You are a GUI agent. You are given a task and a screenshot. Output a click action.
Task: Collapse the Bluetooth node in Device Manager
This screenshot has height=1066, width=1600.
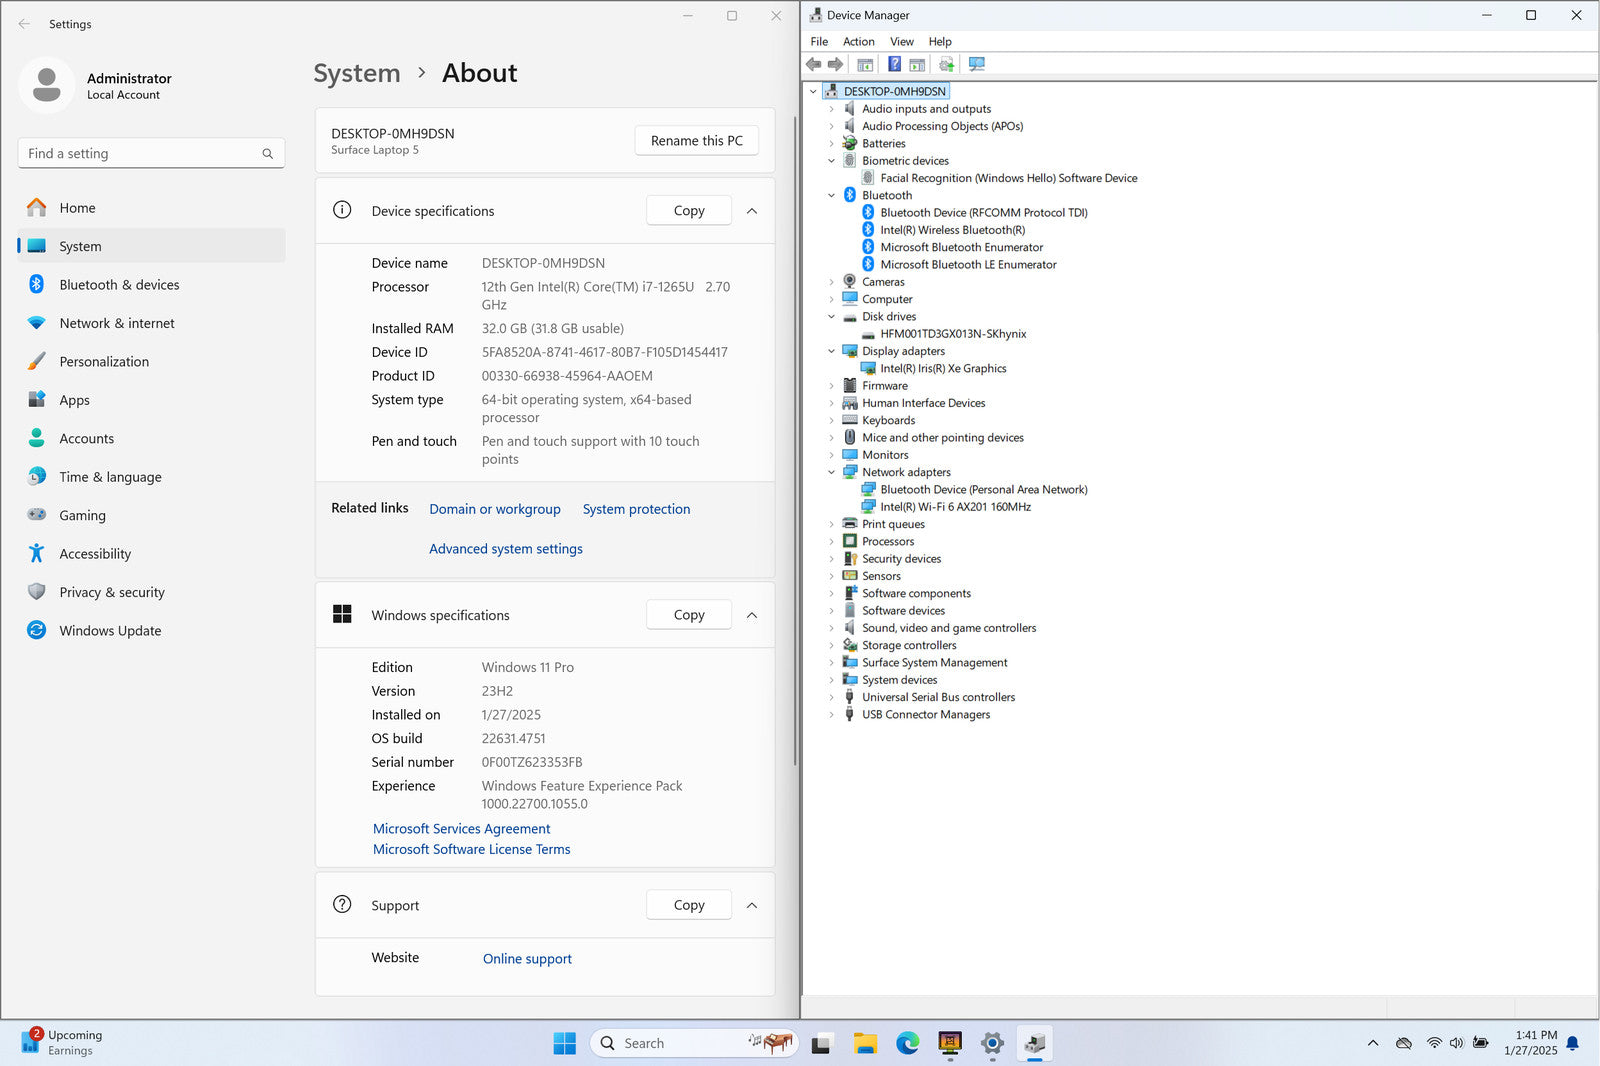tap(831, 195)
